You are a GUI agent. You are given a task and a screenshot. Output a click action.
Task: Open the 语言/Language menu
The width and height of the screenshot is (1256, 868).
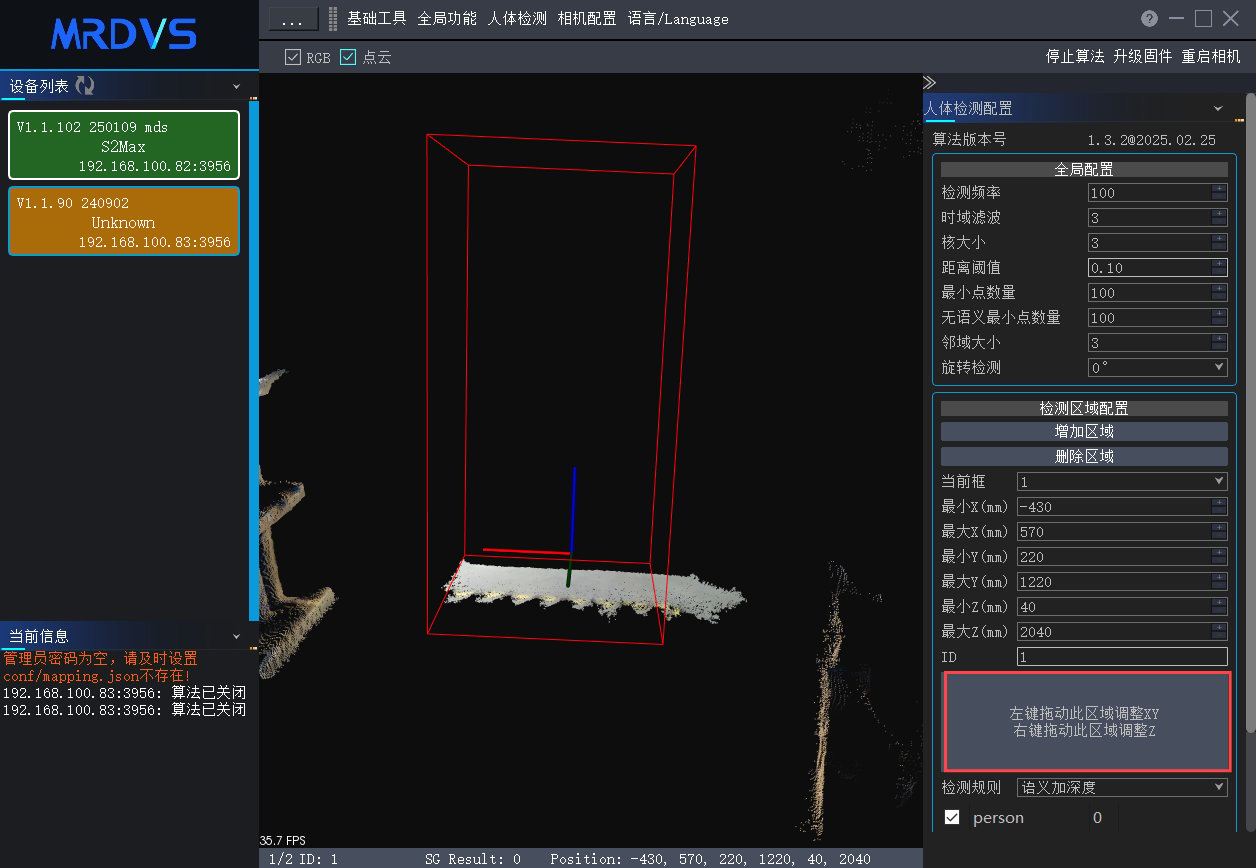tap(678, 19)
